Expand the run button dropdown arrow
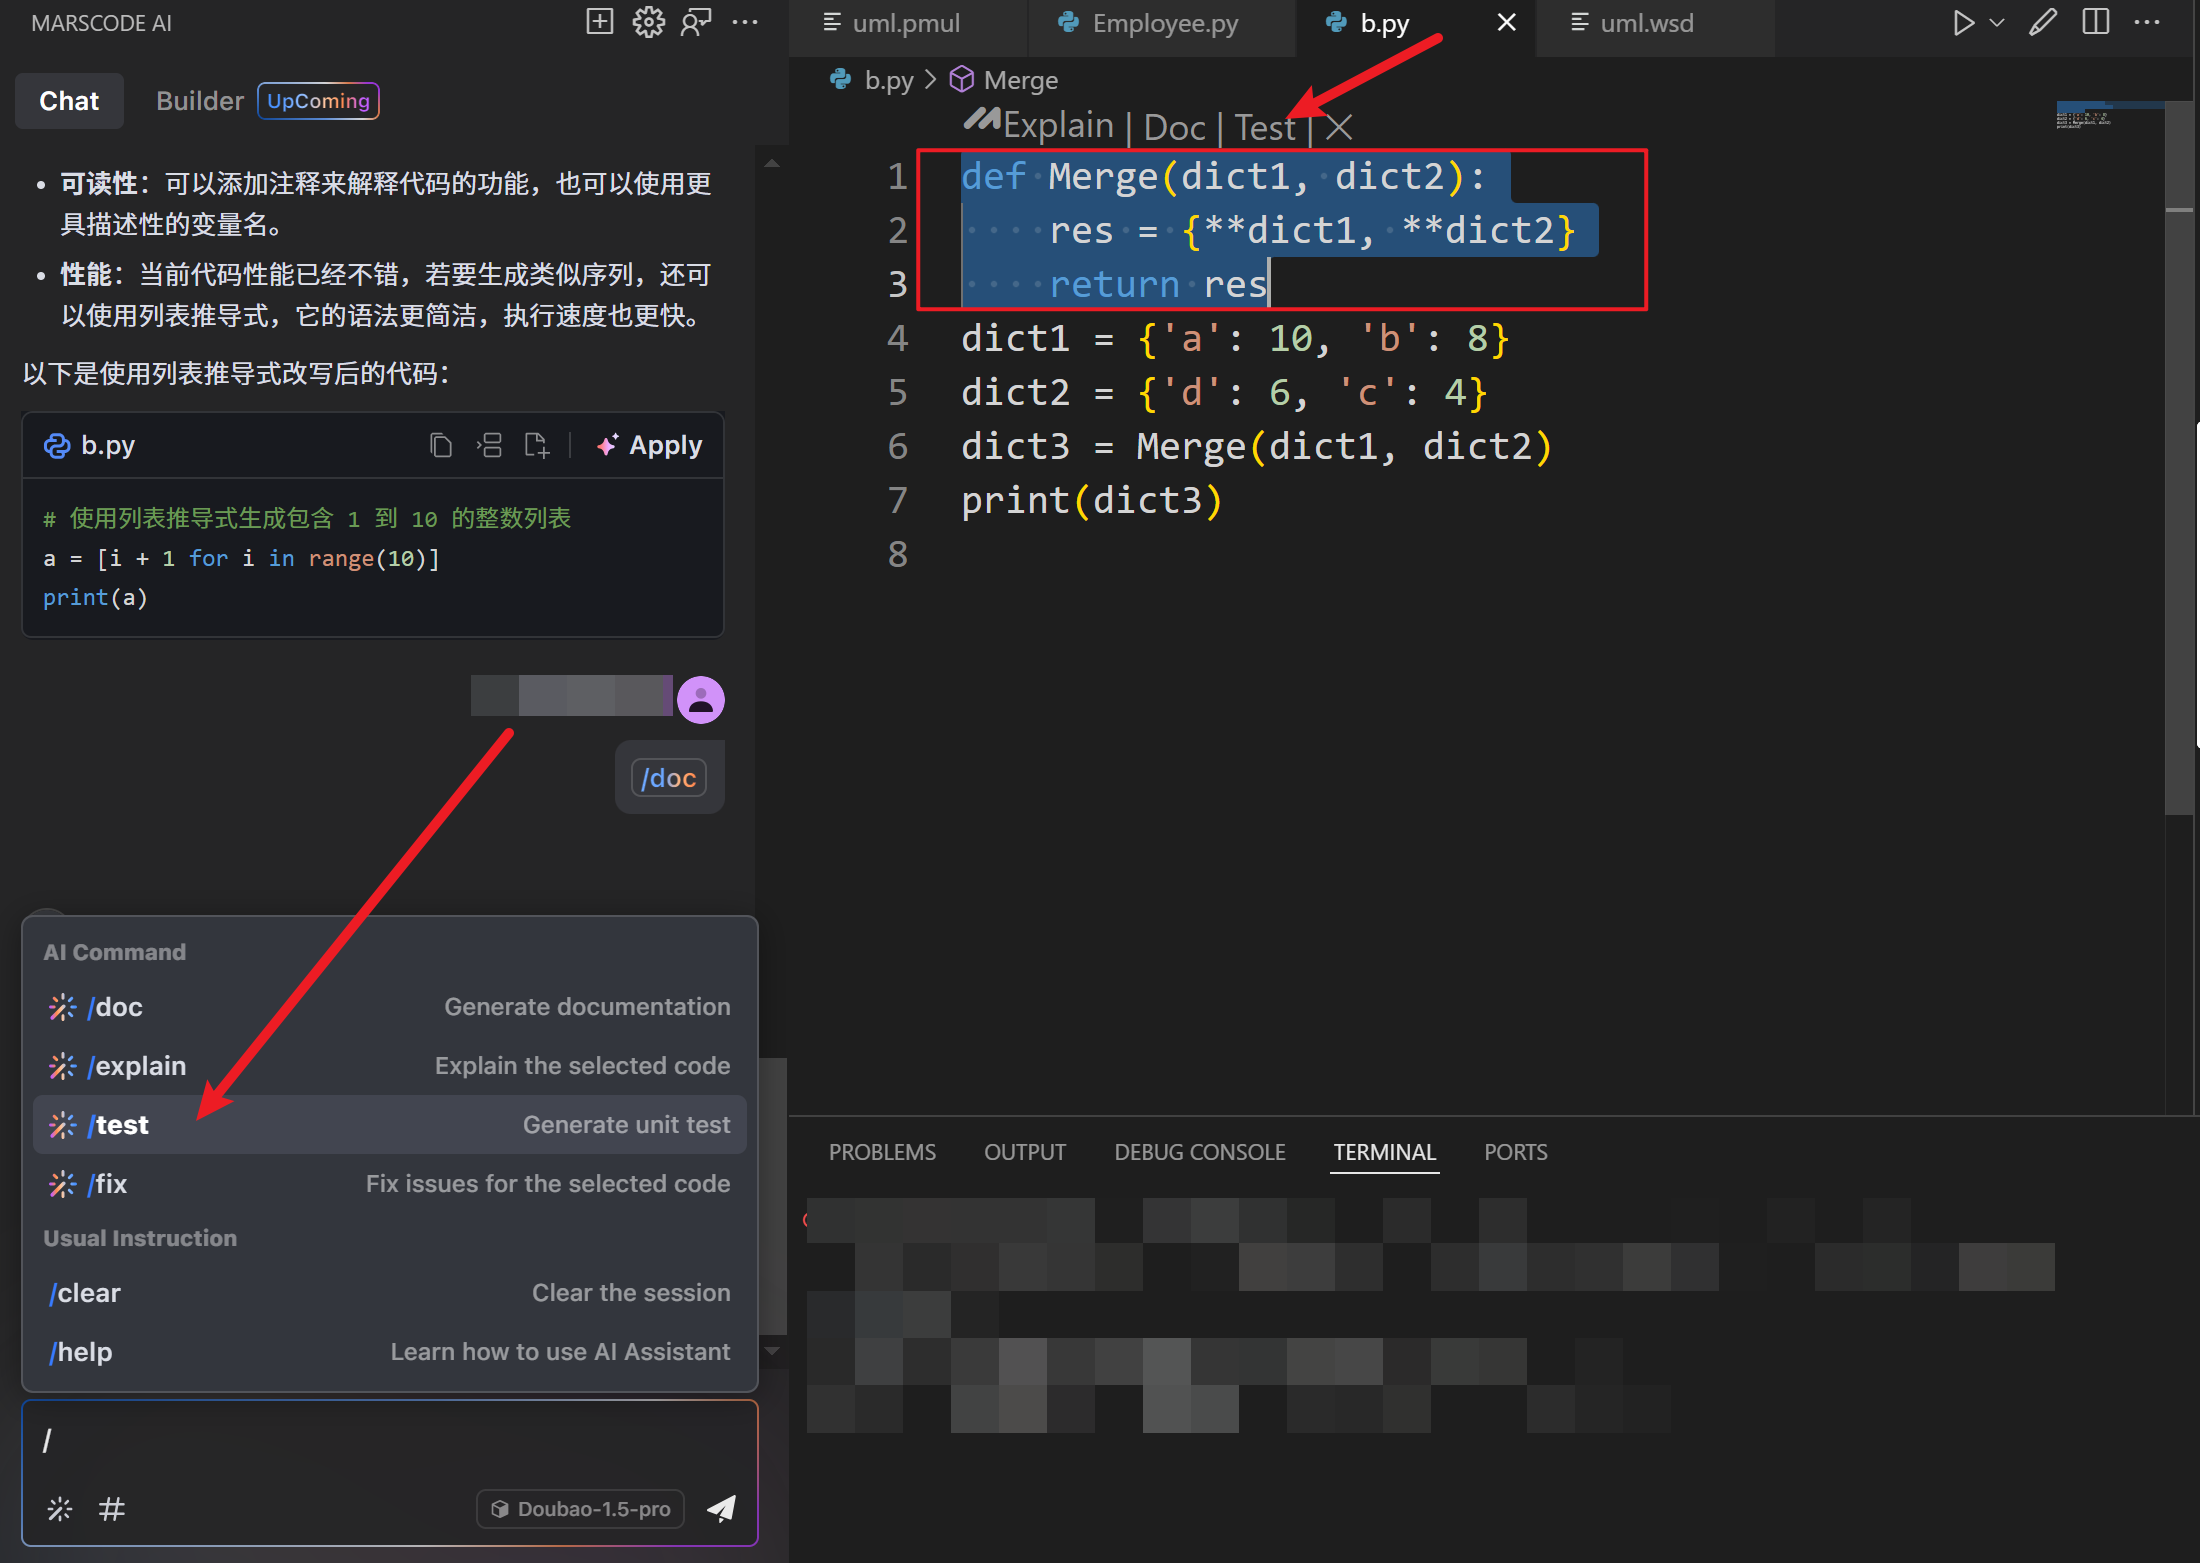The image size is (2200, 1563). (1997, 22)
